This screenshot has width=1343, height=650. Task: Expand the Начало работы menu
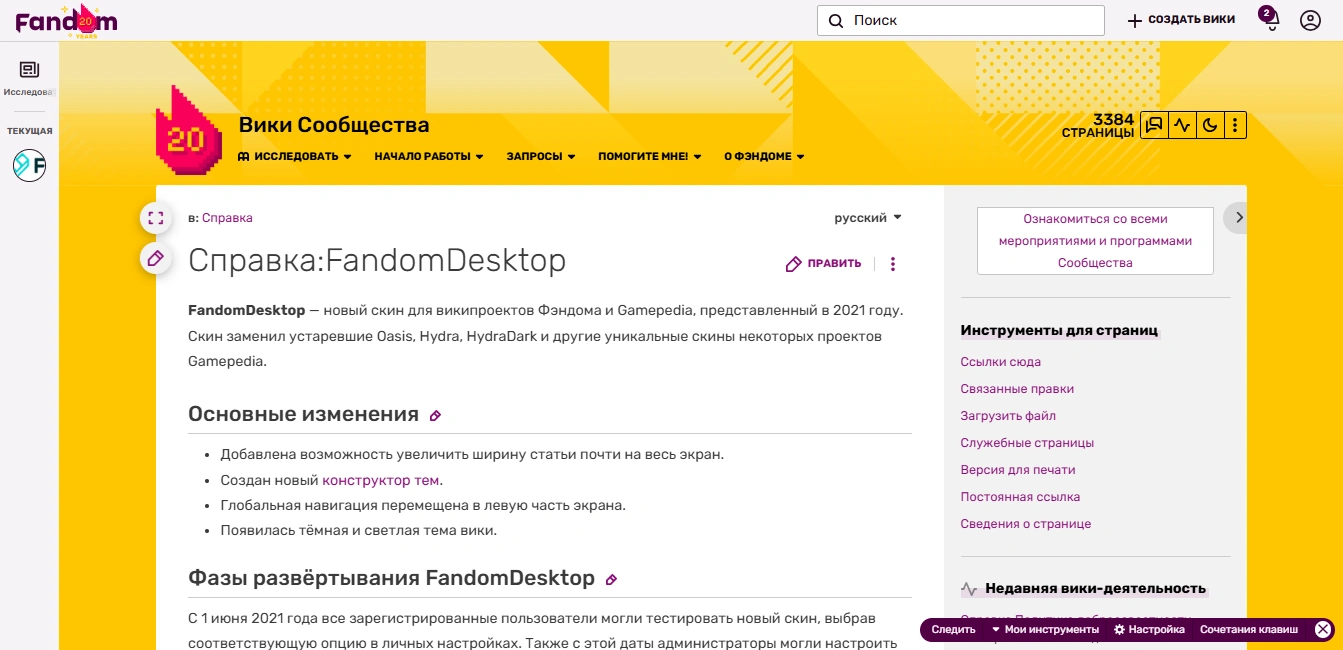tap(429, 156)
